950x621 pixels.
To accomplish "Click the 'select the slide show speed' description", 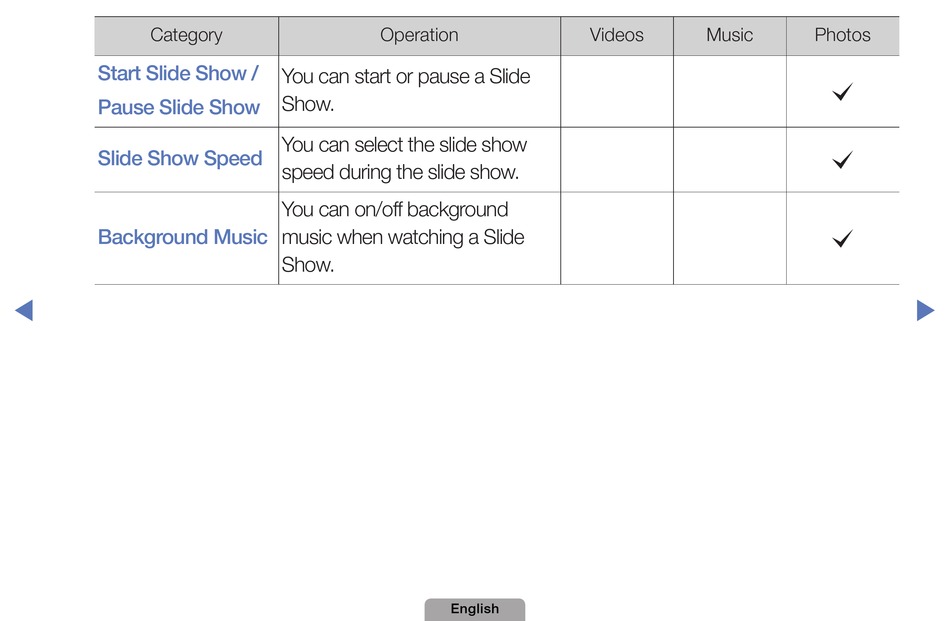I will [404, 159].
